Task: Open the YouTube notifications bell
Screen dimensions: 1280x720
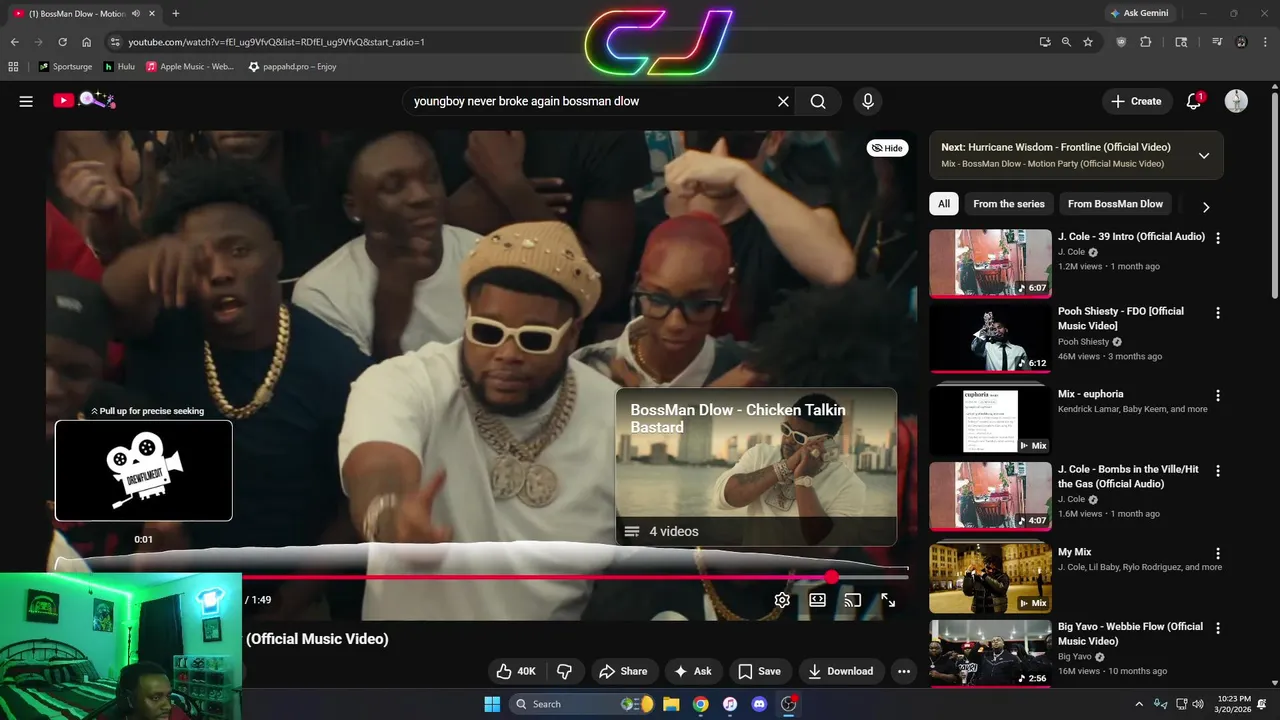Action: tap(1194, 101)
